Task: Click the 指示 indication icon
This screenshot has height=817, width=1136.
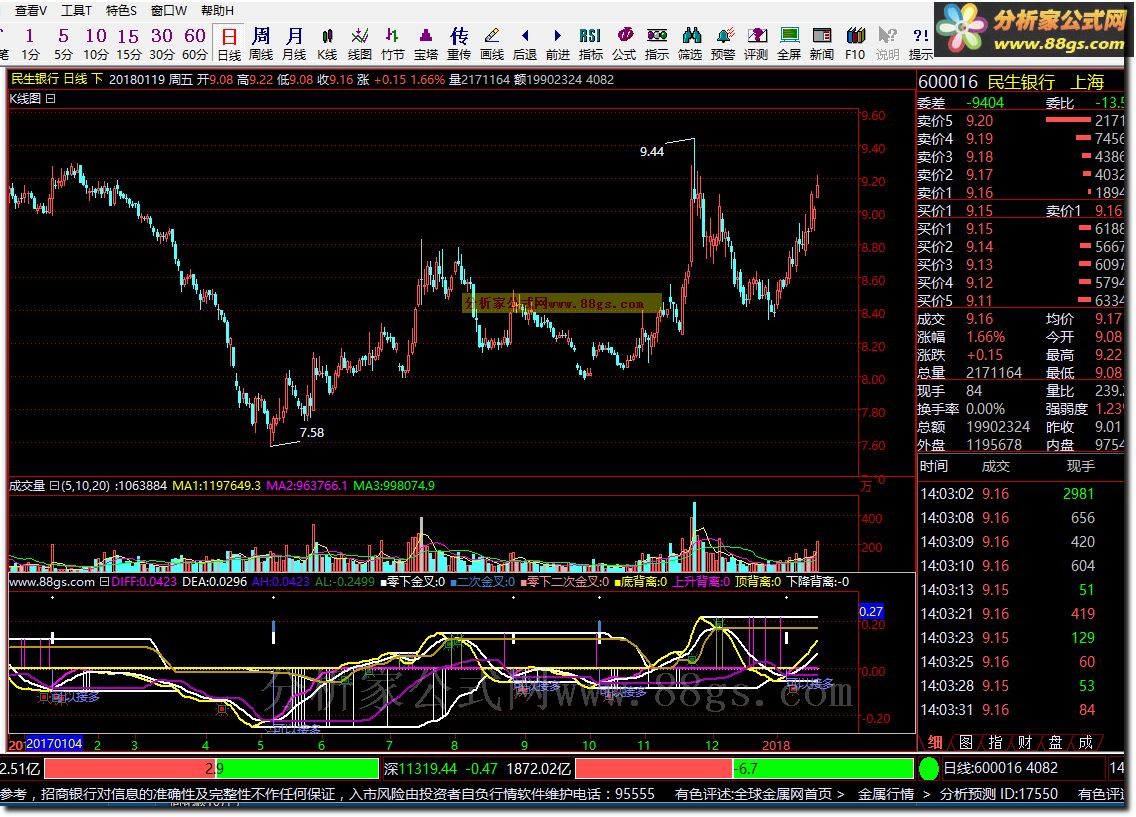Action: [x=657, y=43]
